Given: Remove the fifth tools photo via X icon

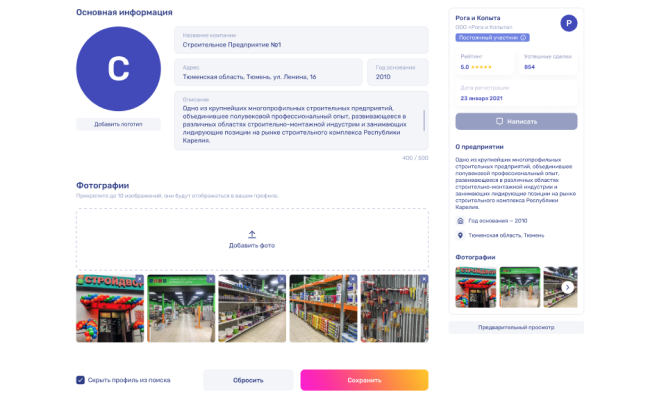Looking at the screenshot, I should (424, 279).
